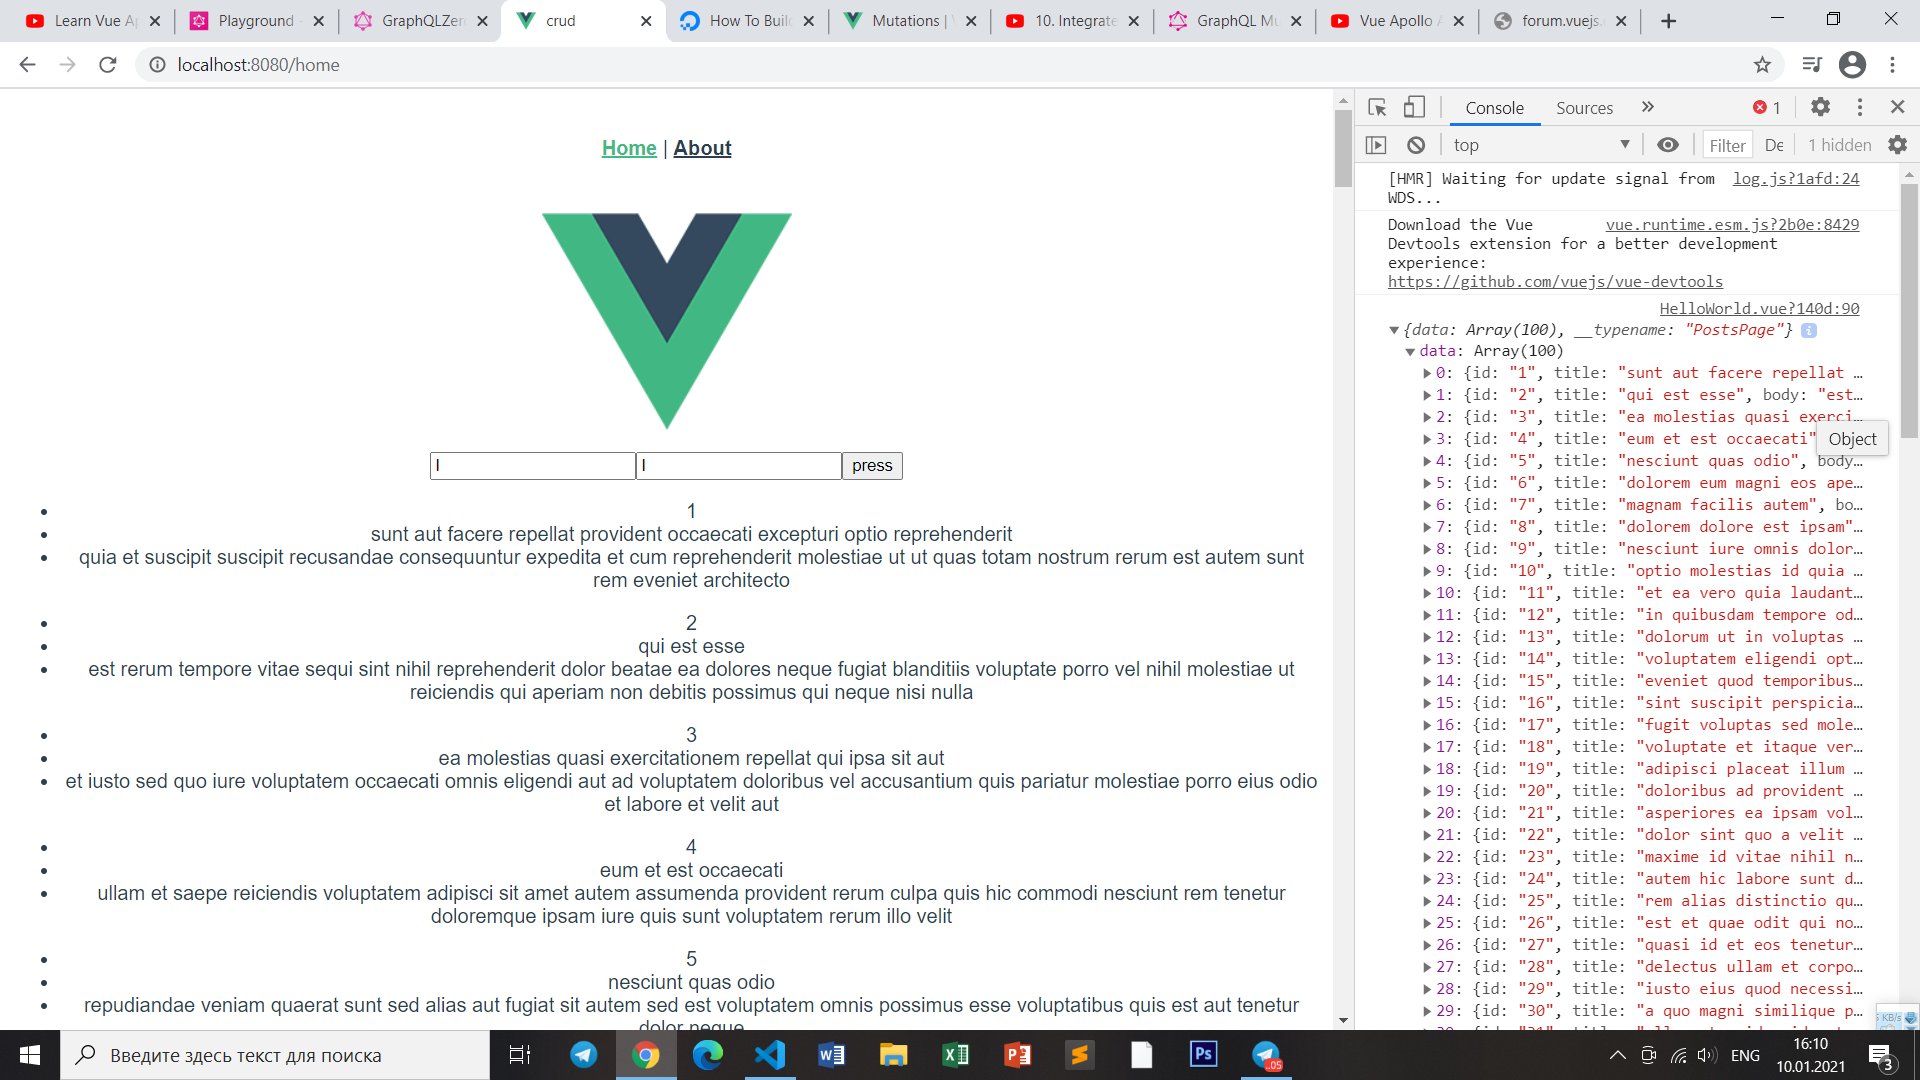Image resolution: width=1920 pixels, height=1080 pixels.
Task: Open DevTools three-dot customize menu
Action: pos(1860,107)
